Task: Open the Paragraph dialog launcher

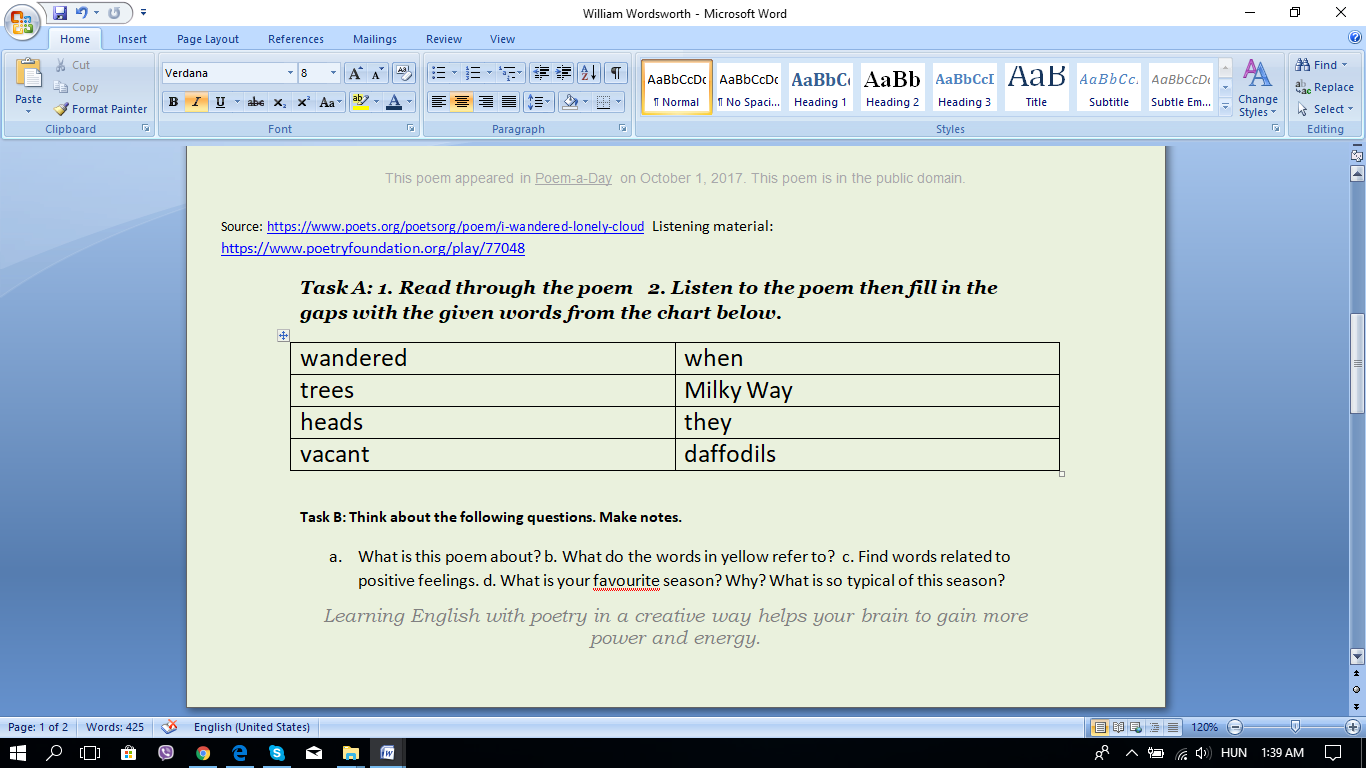Action: click(x=624, y=129)
